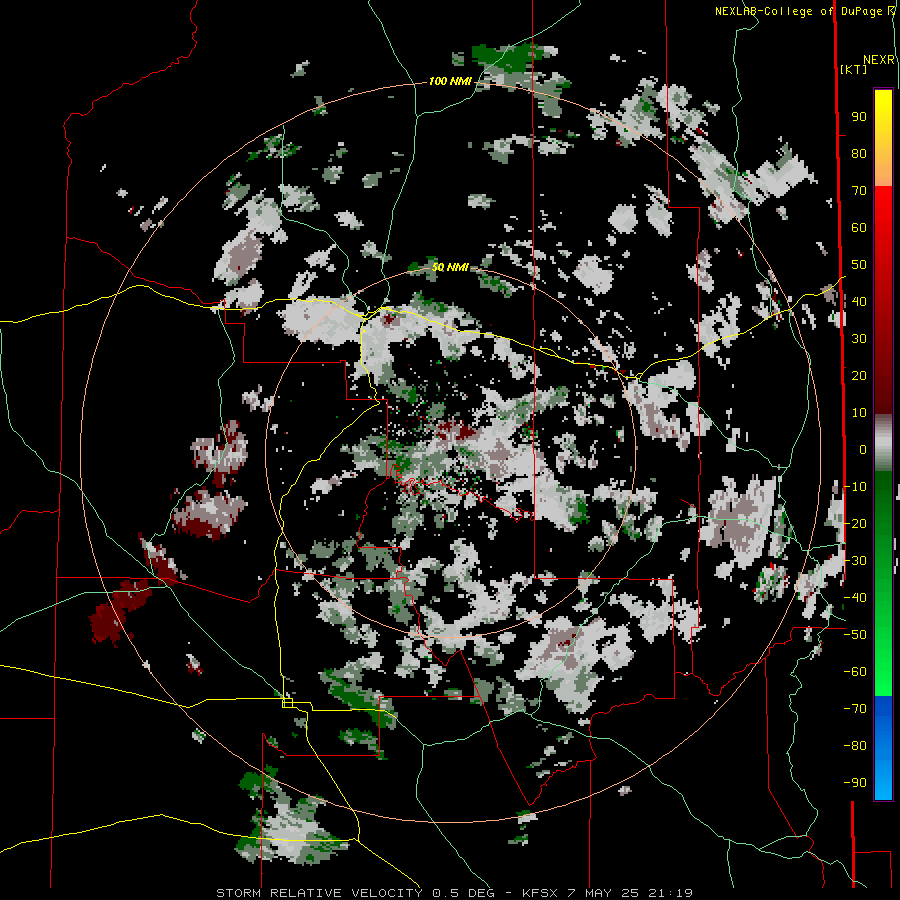Image resolution: width=900 pixels, height=900 pixels.
Task: Click the "[KT]" units label
Action: pyautogui.click(x=854, y=69)
